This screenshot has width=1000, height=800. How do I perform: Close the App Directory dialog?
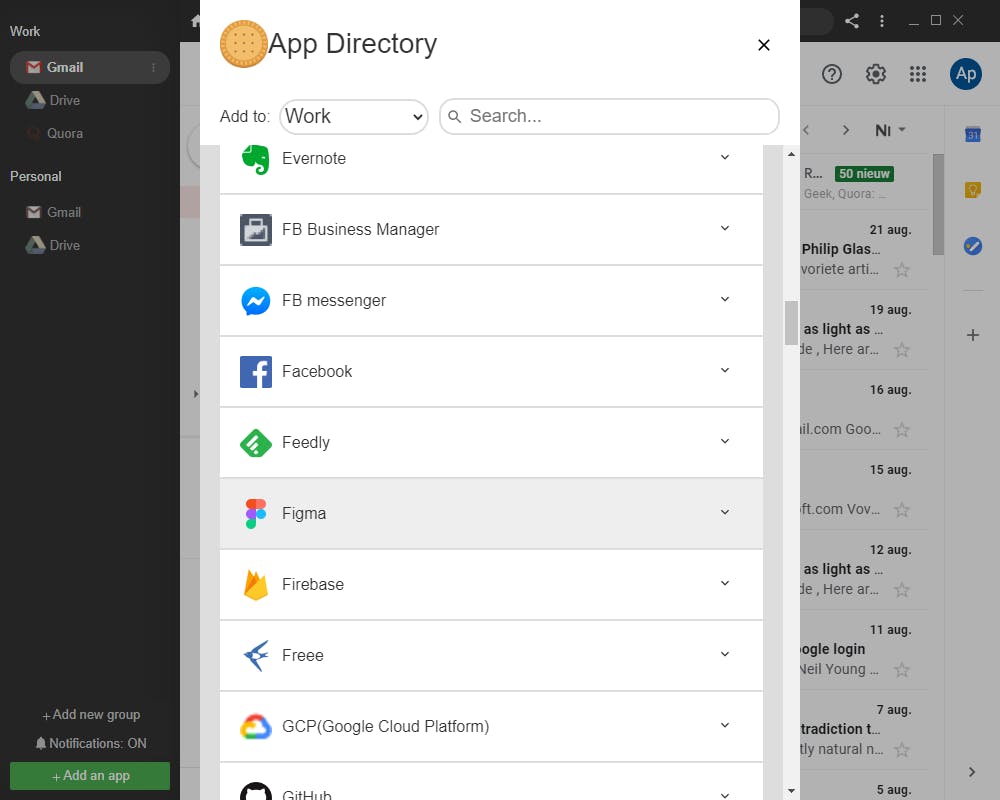(x=763, y=45)
